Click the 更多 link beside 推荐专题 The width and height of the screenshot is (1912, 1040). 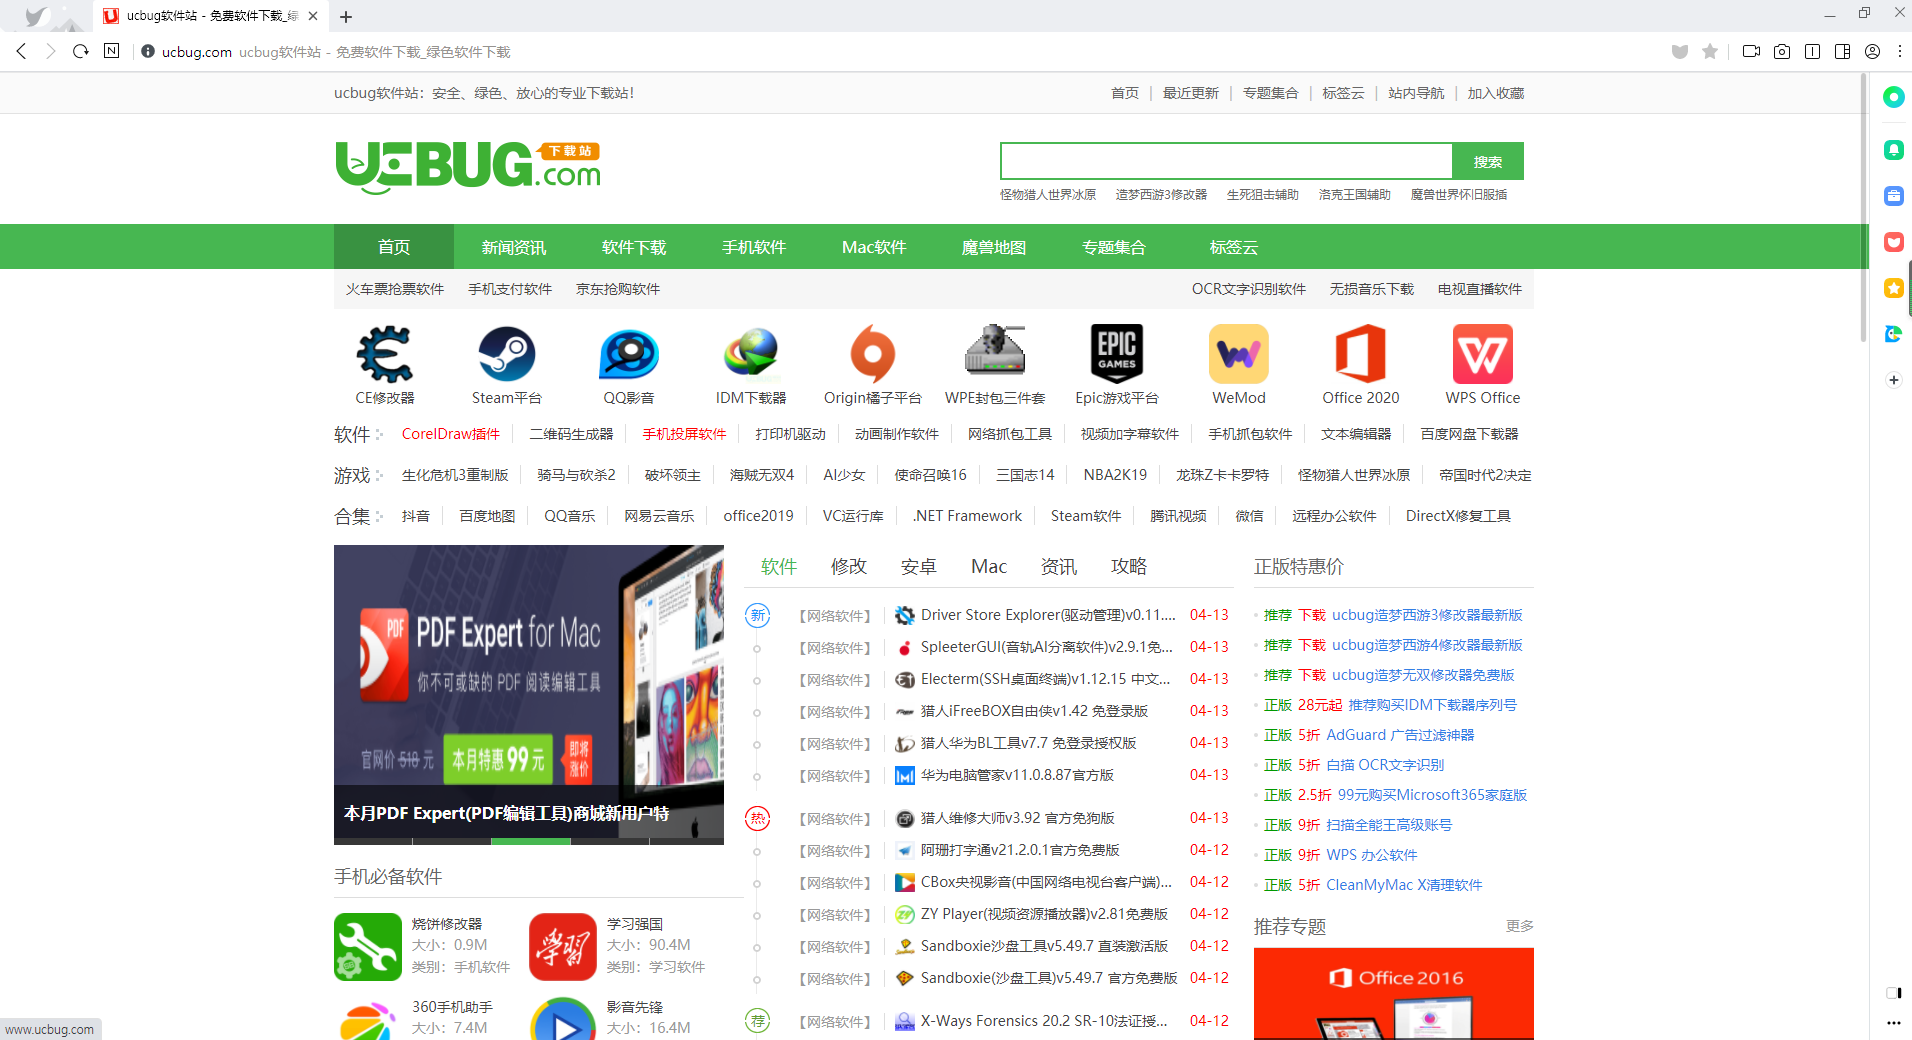1520,926
